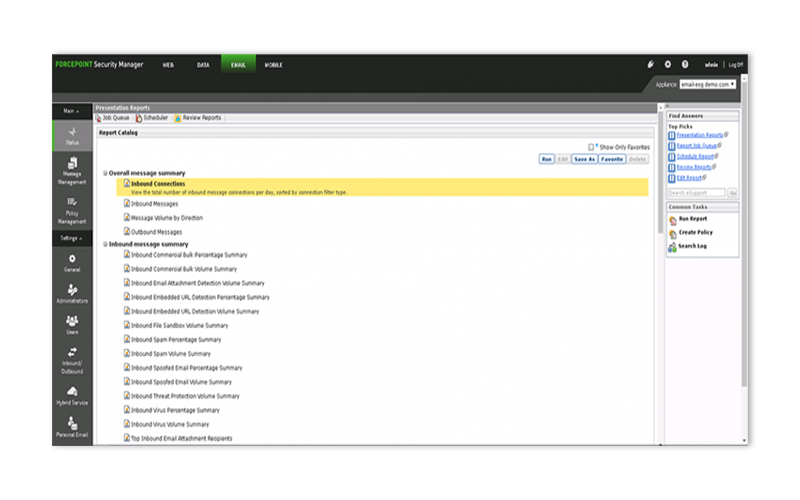Image resolution: width=800 pixels, height=500 pixels.
Task: Switch to the DATA tab
Action: pyautogui.click(x=204, y=65)
